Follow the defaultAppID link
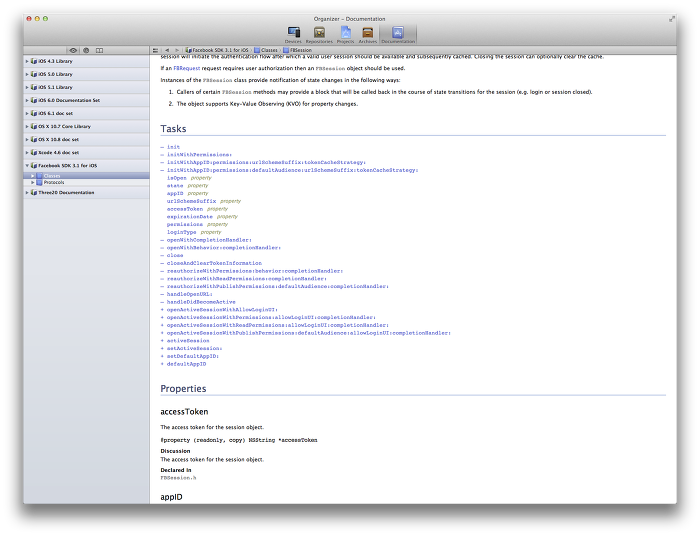 pyautogui.click(x=187, y=364)
